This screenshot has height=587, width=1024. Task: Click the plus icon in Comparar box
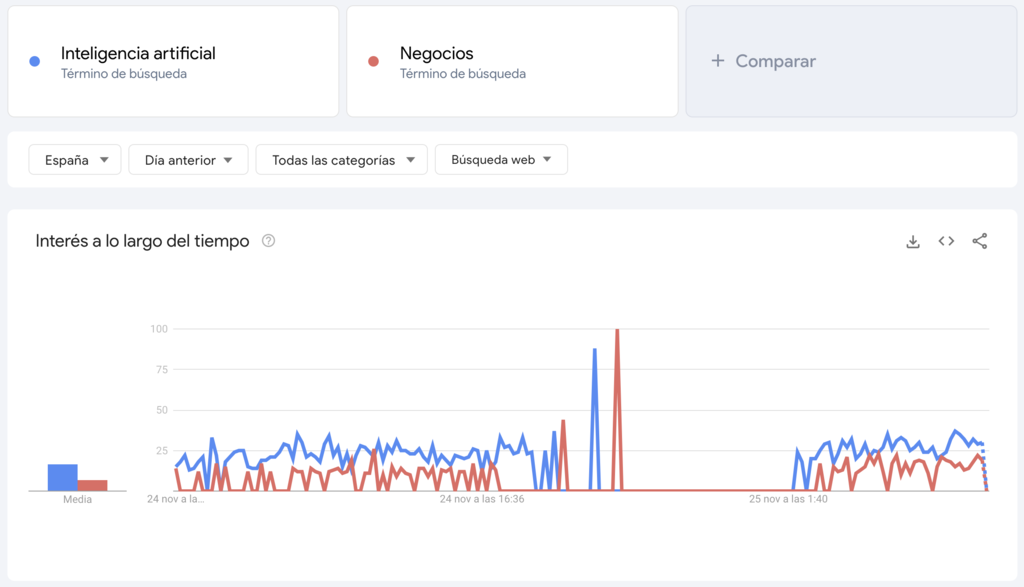tap(717, 61)
